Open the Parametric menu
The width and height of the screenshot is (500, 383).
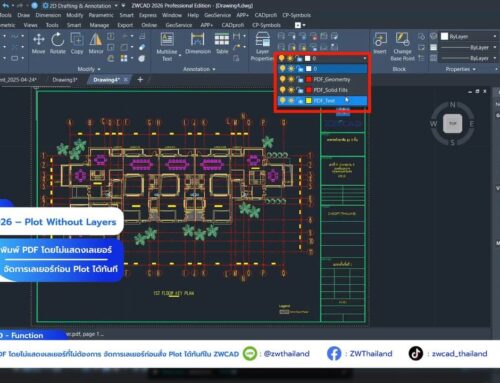101,15
